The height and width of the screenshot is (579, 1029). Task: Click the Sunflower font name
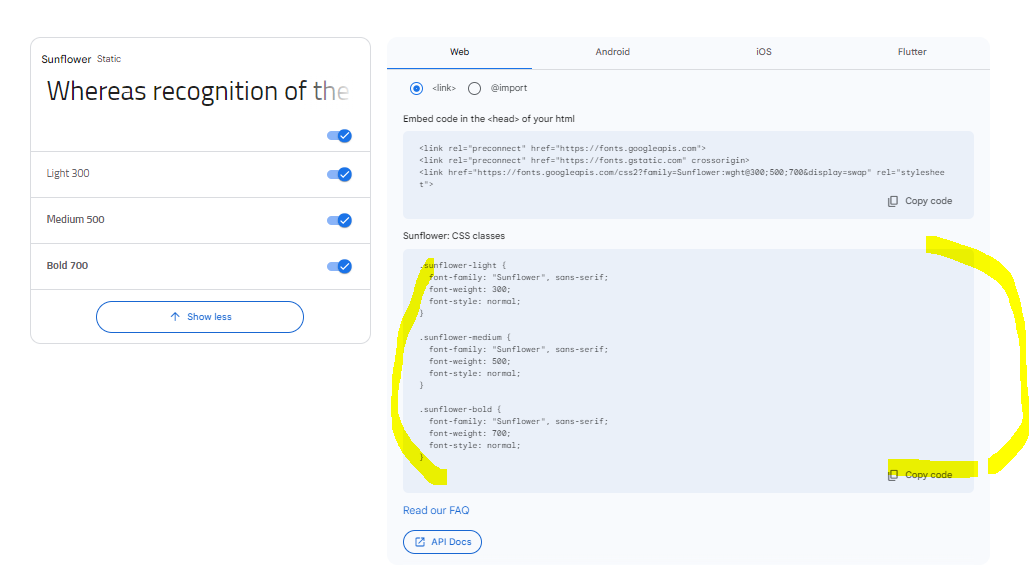(x=66, y=59)
